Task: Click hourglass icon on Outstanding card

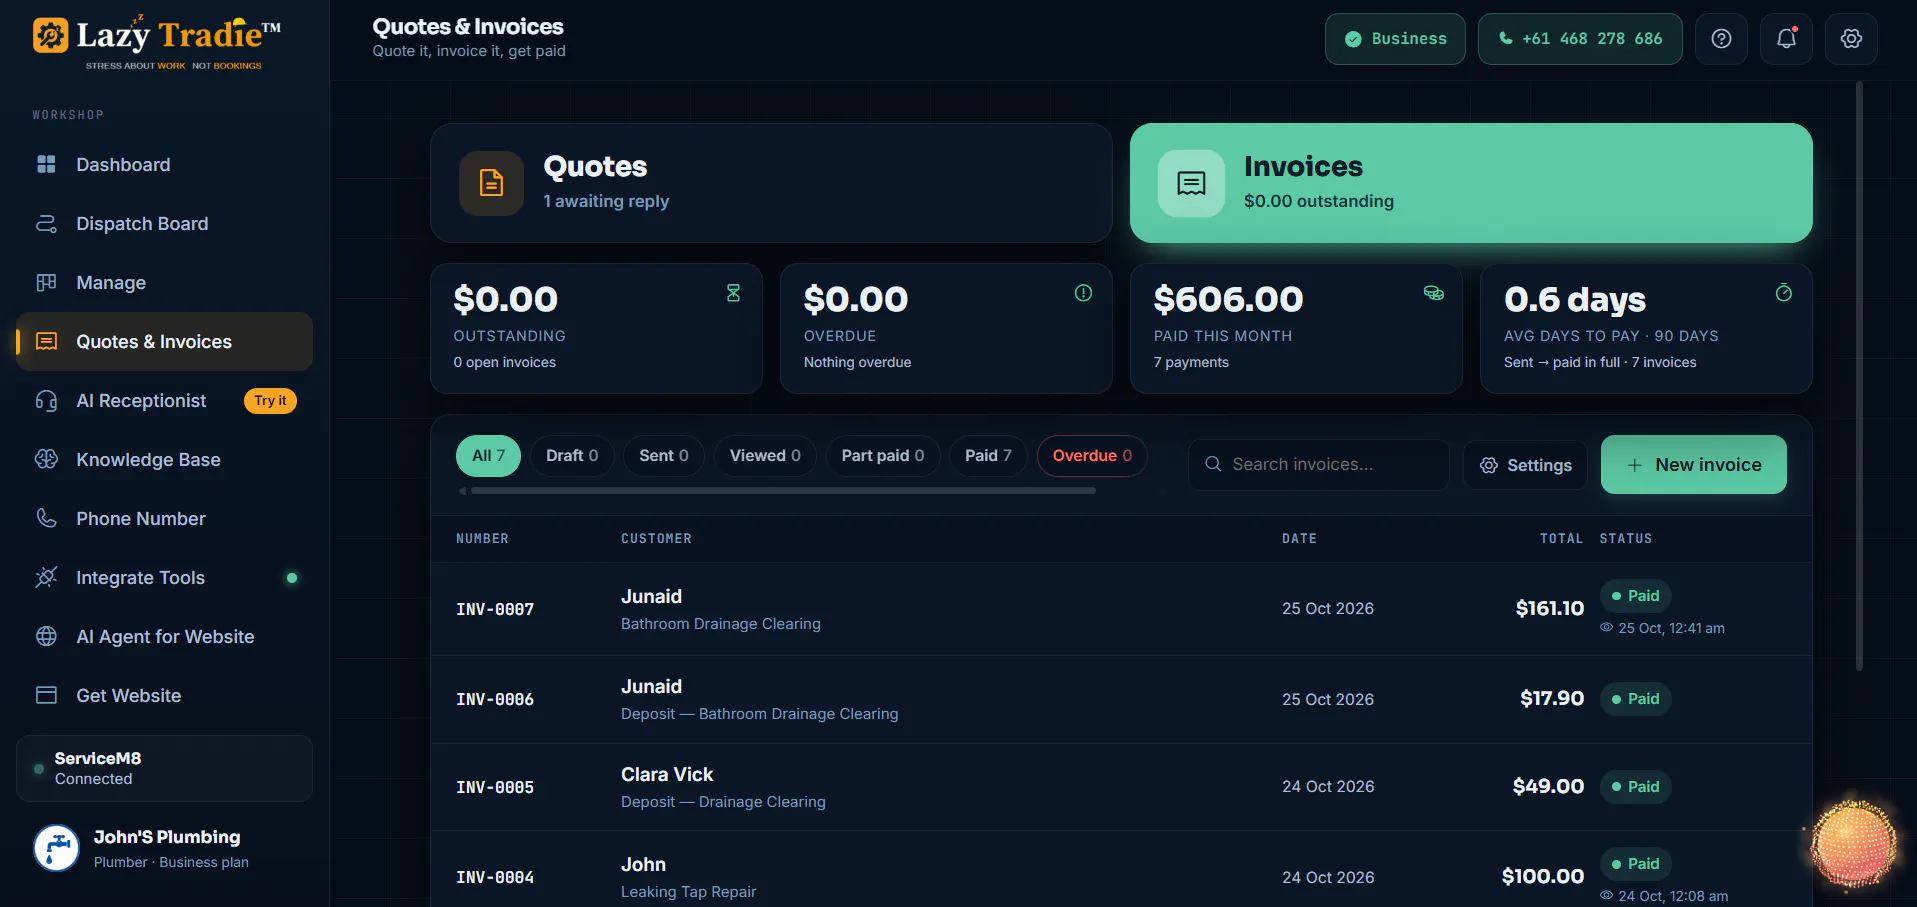Action: coord(733,293)
